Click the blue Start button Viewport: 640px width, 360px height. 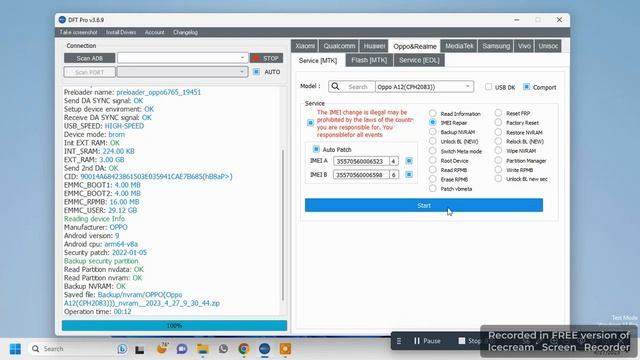coord(424,205)
